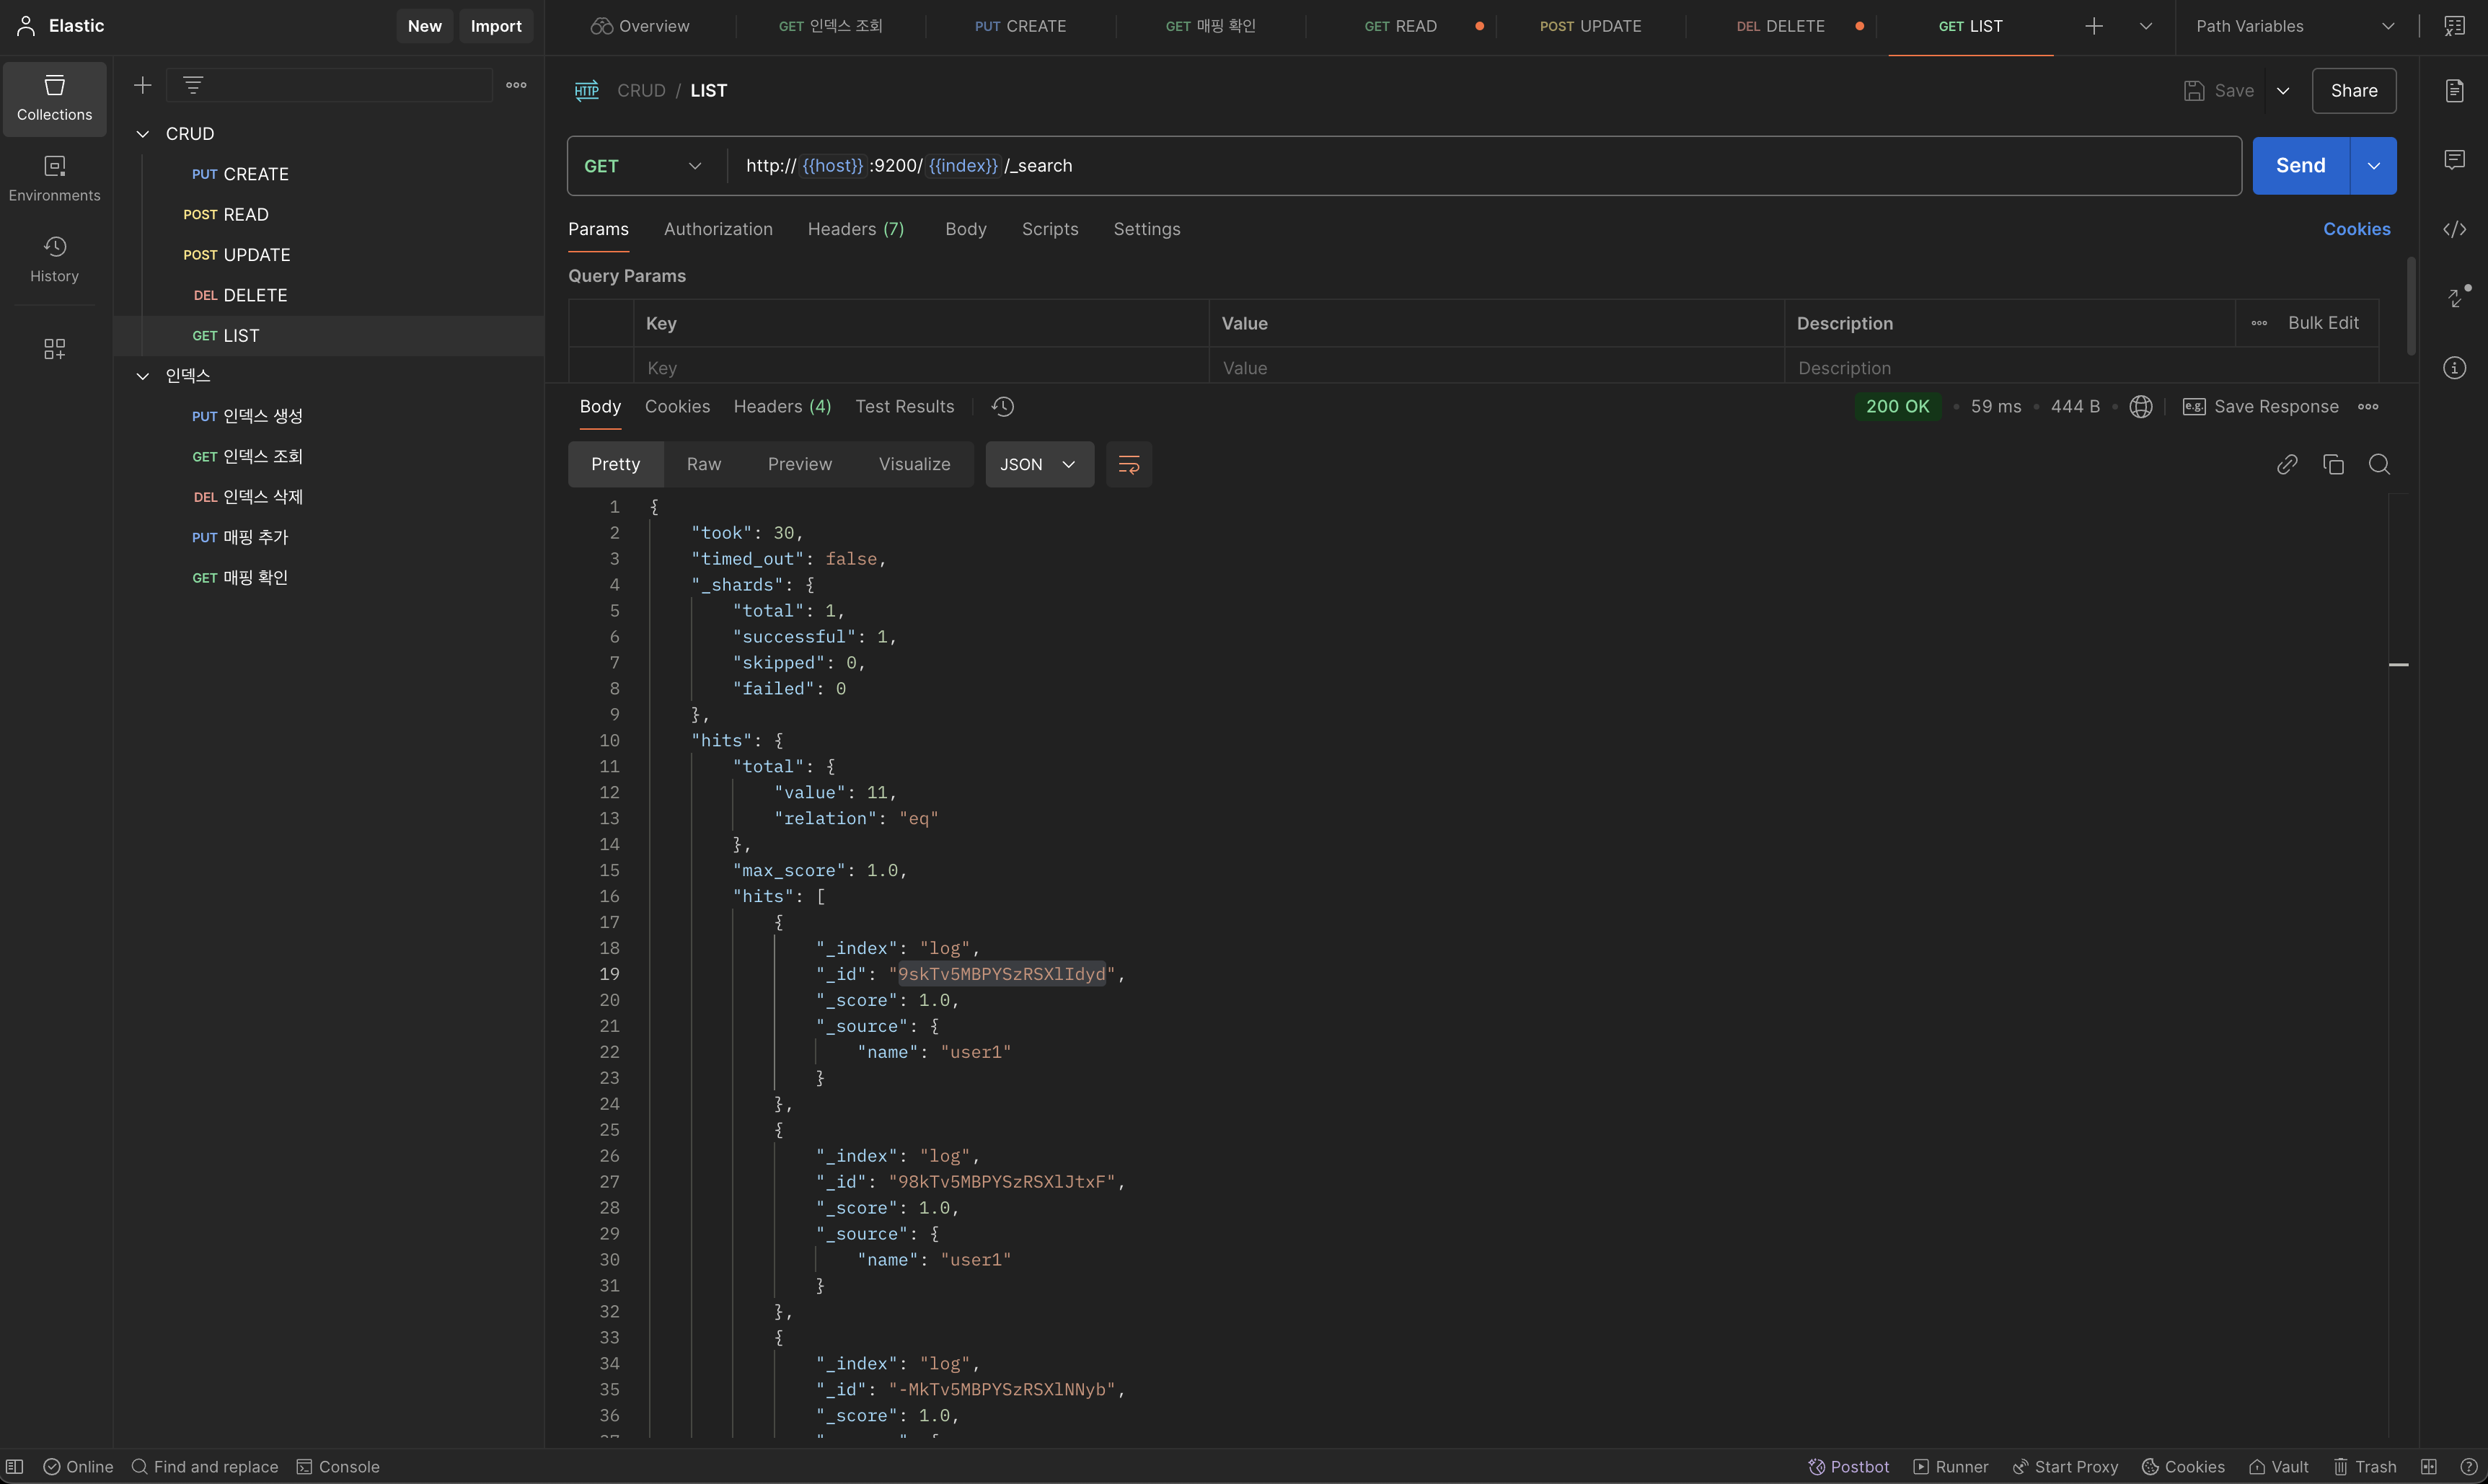Open the JSON format dropdown

pos(1038,464)
